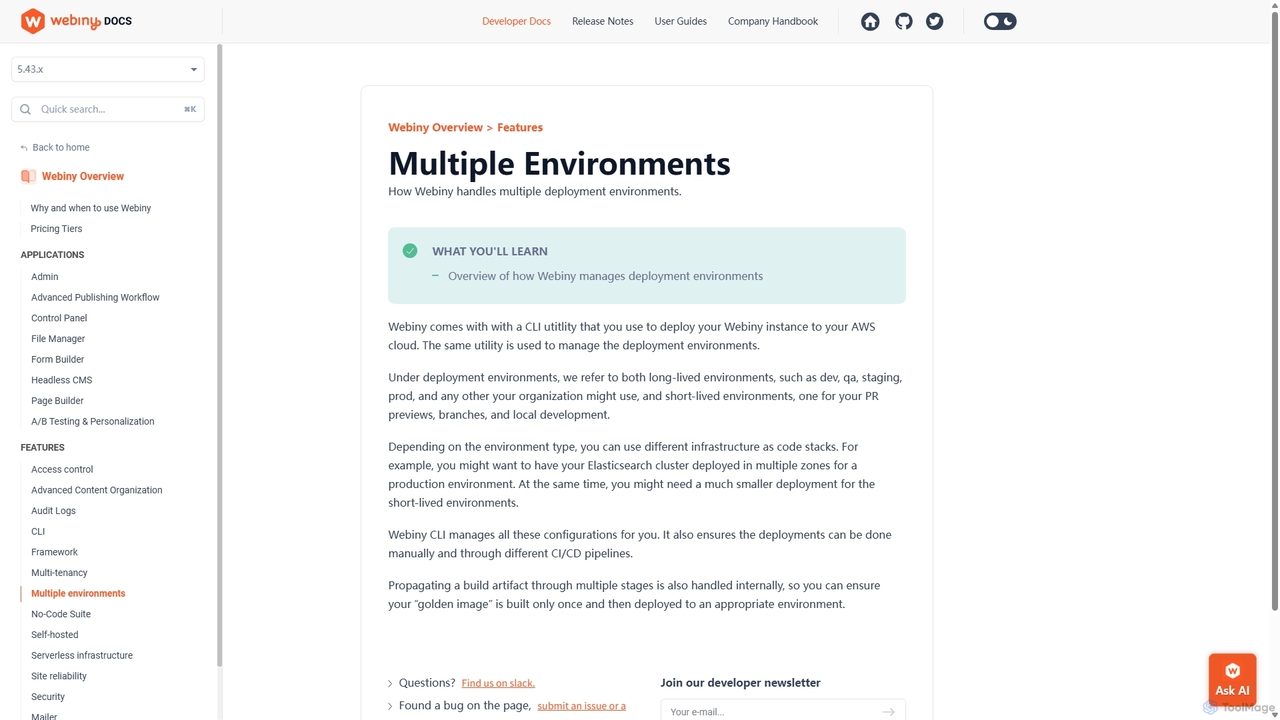The height and width of the screenshot is (720, 1280).
Task: Click 'Join our developer newsletter' text
Action: point(740,683)
